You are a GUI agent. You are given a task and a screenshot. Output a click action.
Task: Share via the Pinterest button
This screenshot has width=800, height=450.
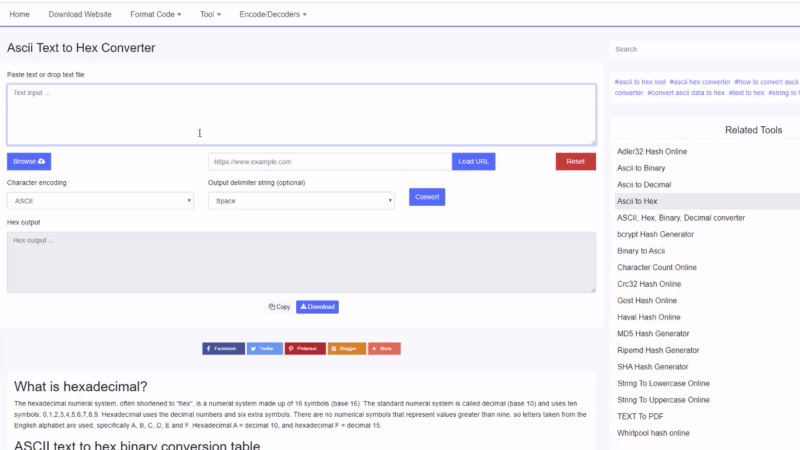pos(305,349)
